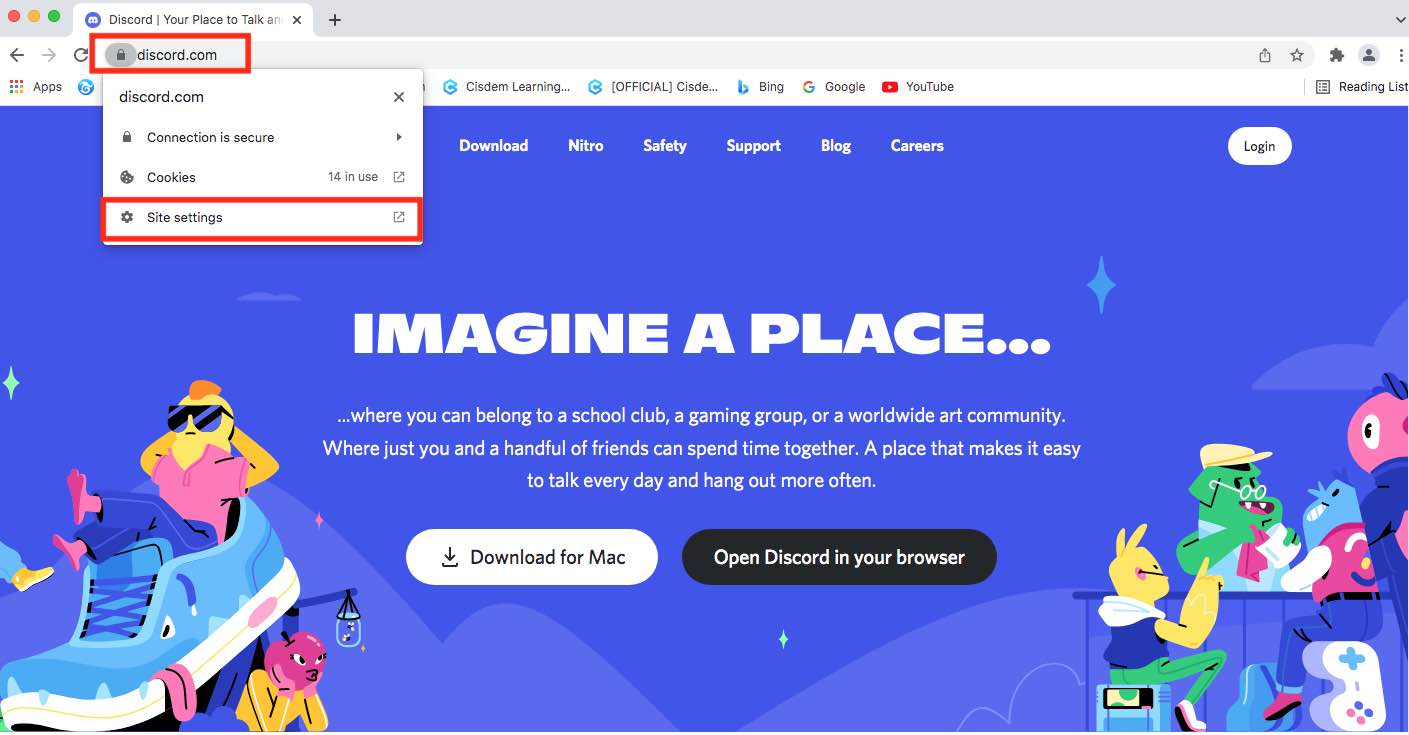Open the Cisdem Learning bookmark
This screenshot has height=735, width=1409.
(507, 87)
